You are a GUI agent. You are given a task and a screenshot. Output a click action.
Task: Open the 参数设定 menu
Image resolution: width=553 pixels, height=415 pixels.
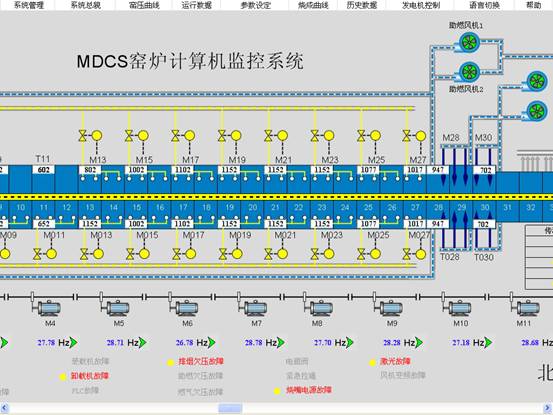[256, 5]
